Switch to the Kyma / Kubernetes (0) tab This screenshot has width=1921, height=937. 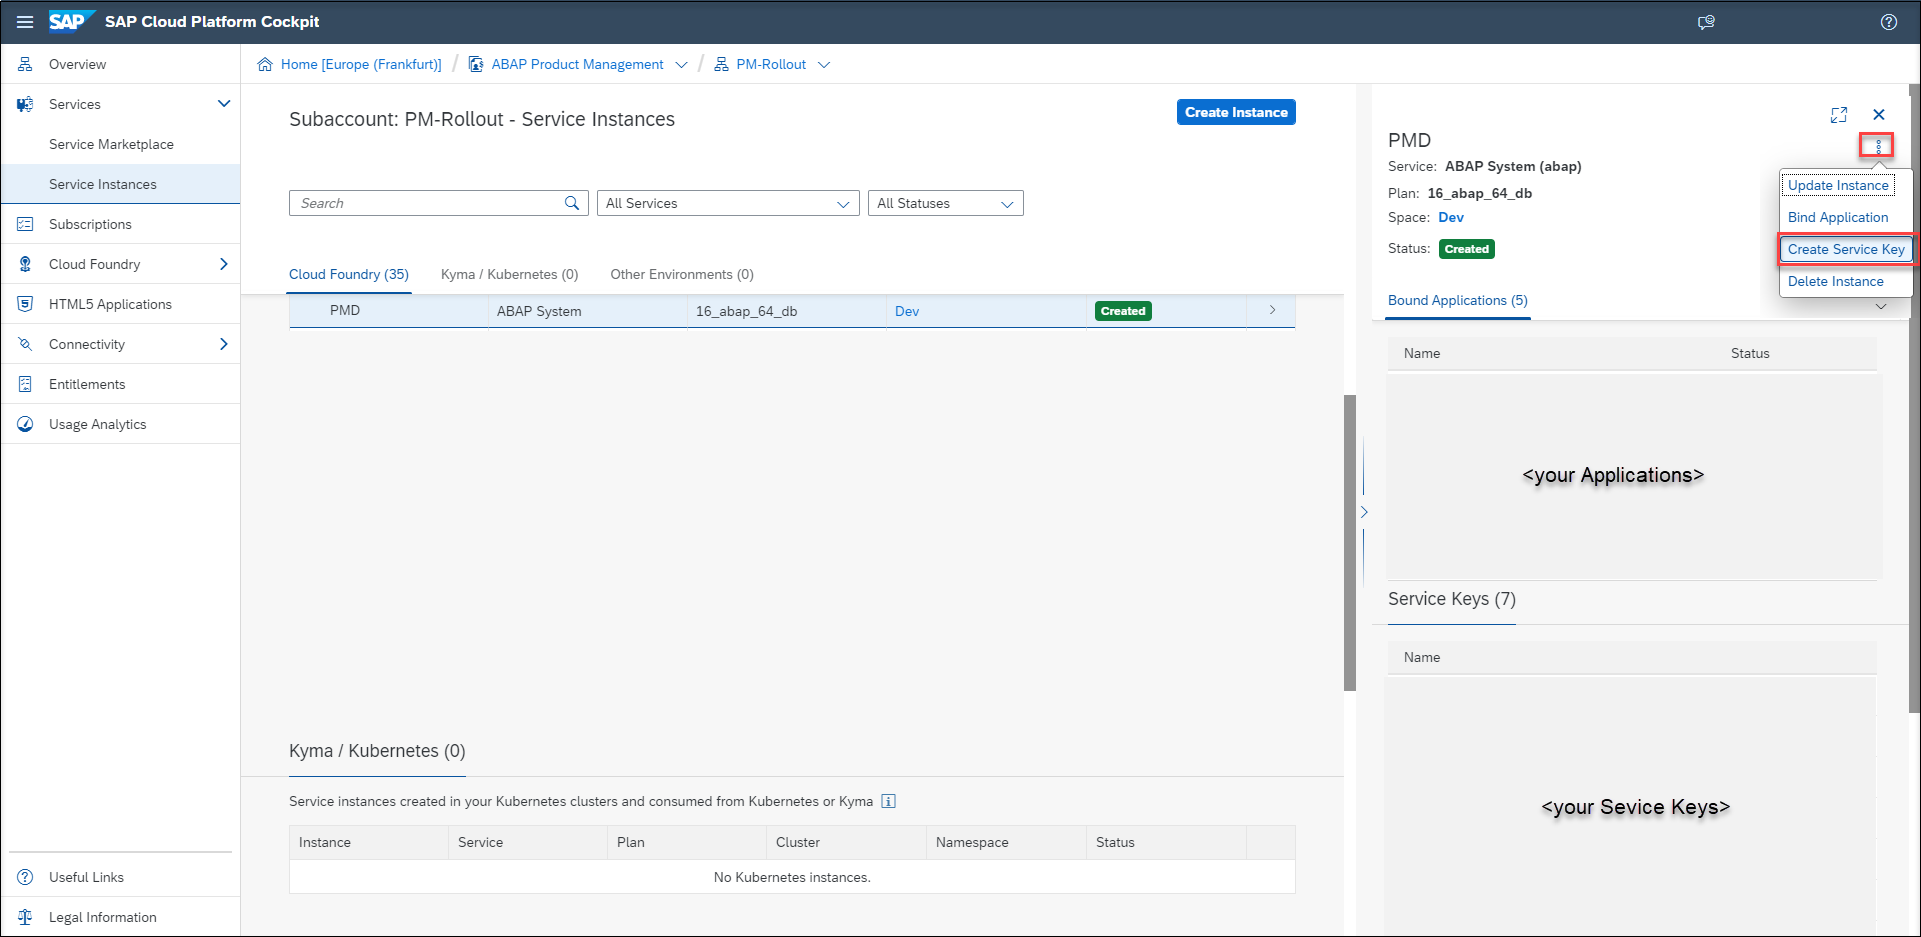[x=510, y=274]
